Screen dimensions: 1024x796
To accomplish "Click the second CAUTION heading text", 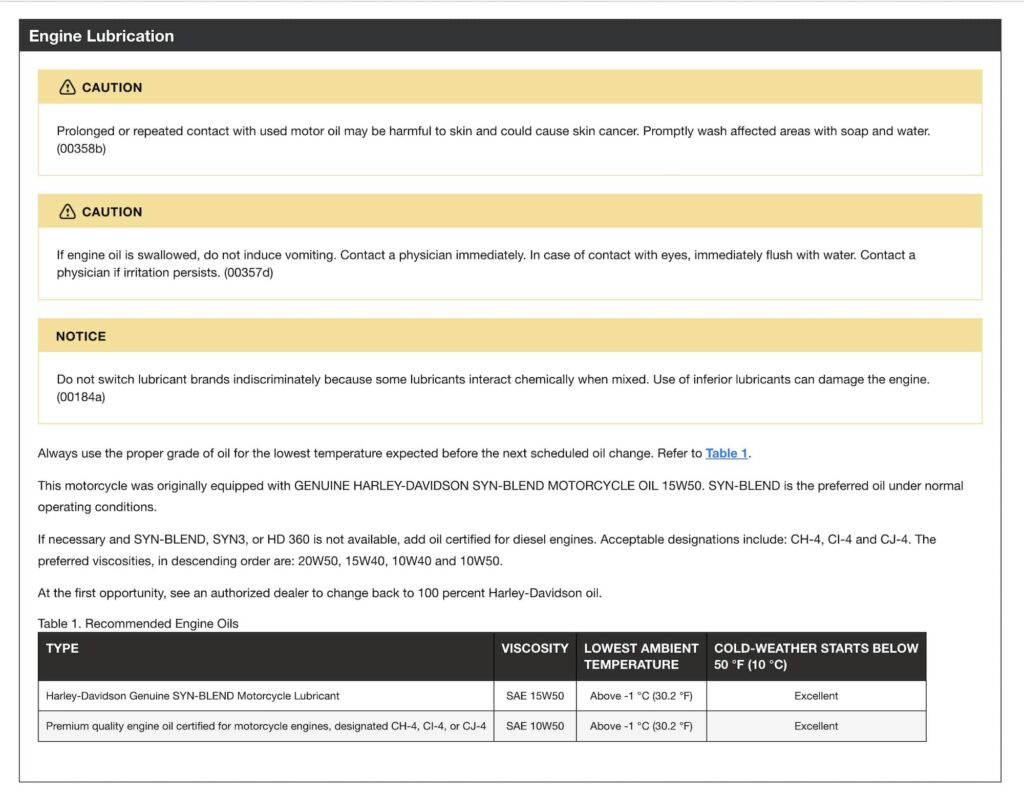I will pos(110,211).
